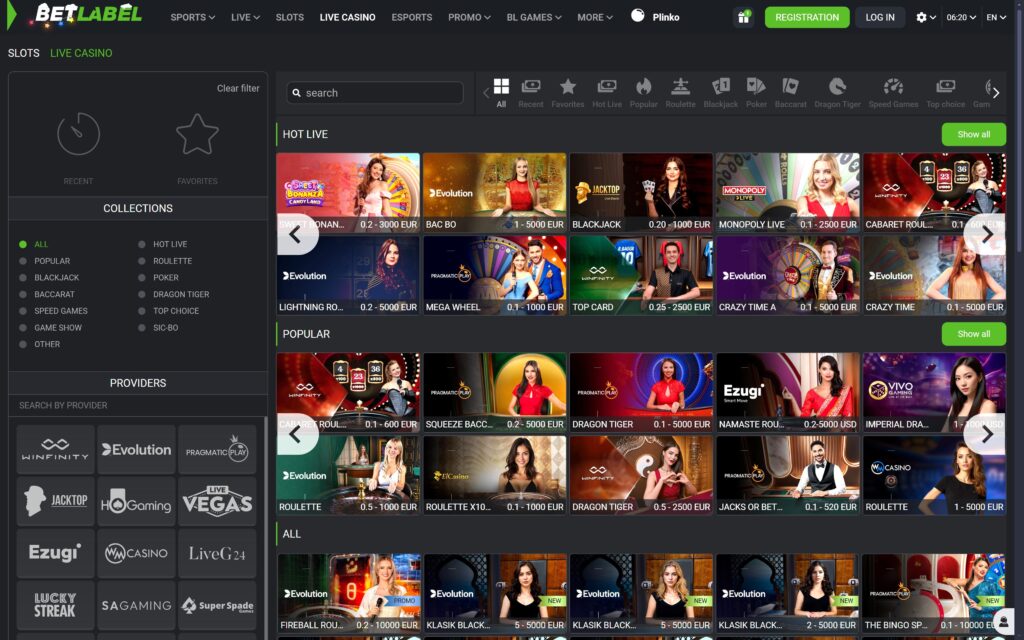Go to the Esports menu item

tap(411, 17)
